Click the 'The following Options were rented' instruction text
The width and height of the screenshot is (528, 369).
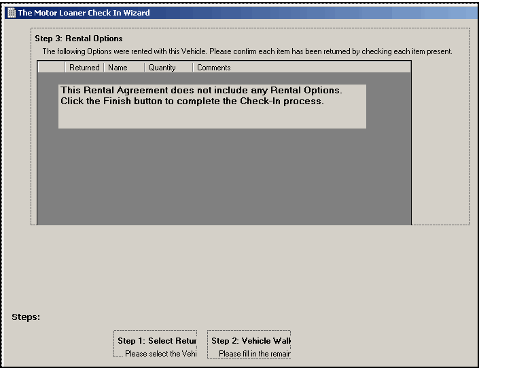[x=247, y=52]
